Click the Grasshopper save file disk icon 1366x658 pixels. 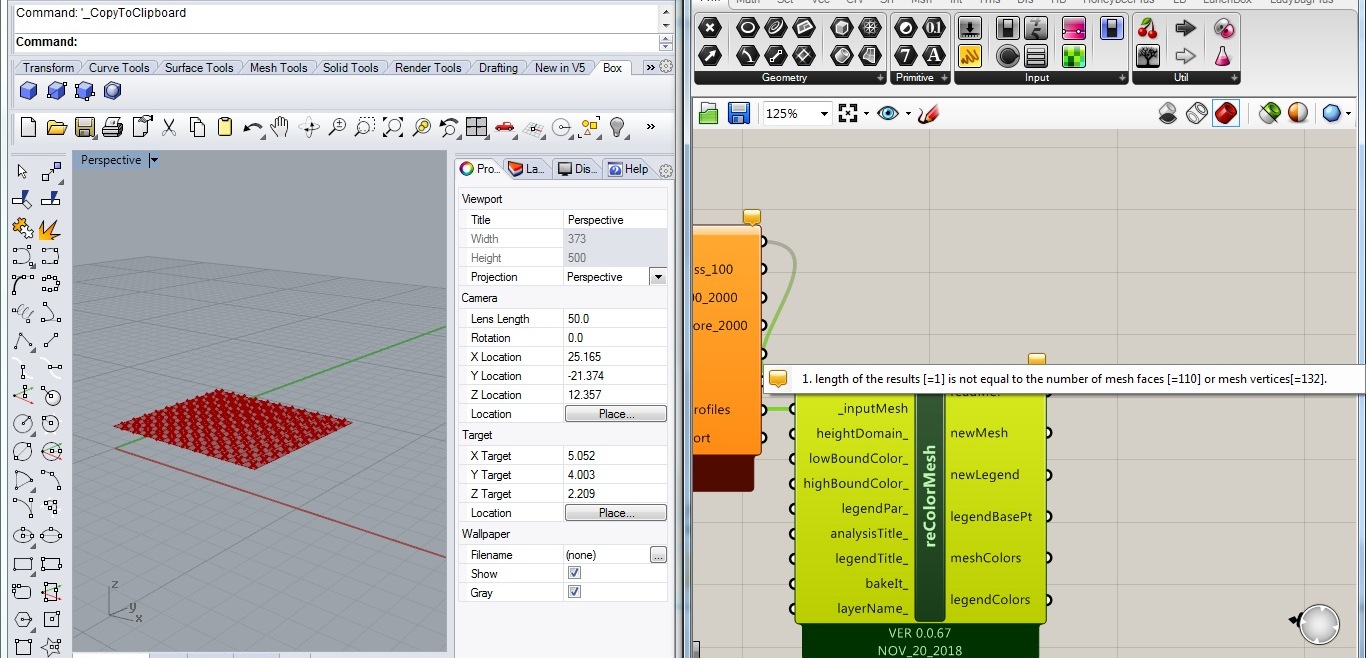click(x=739, y=113)
